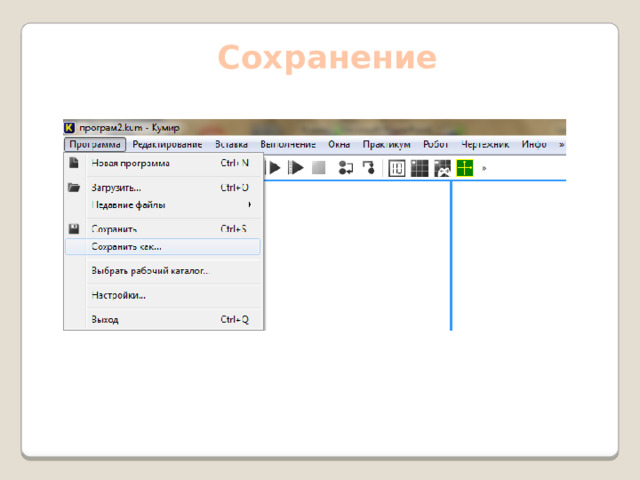Click the right-hand editor margin pane
Image resolution: width=640 pixels, height=480 pixels.
pyautogui.click(x=509, y=255)
